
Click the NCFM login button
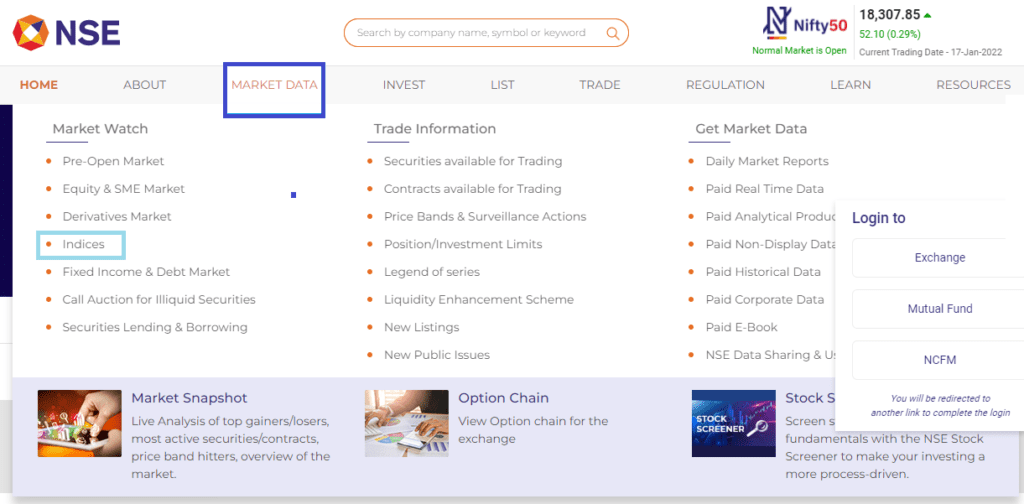tap(939, 360)
